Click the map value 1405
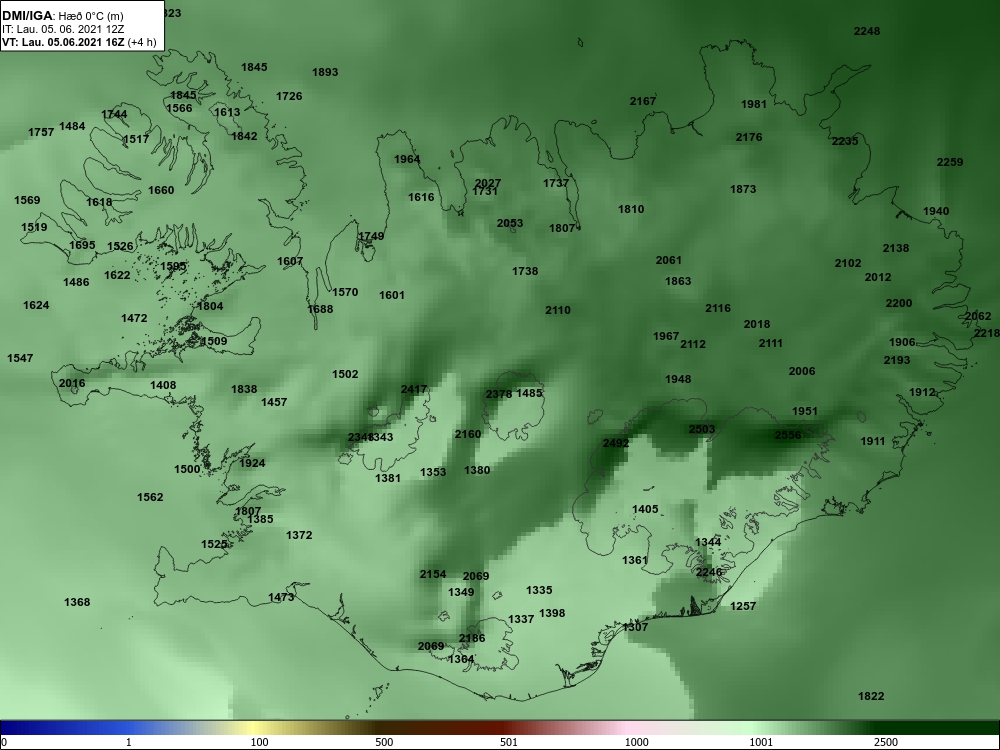 [x=645, y=509]
